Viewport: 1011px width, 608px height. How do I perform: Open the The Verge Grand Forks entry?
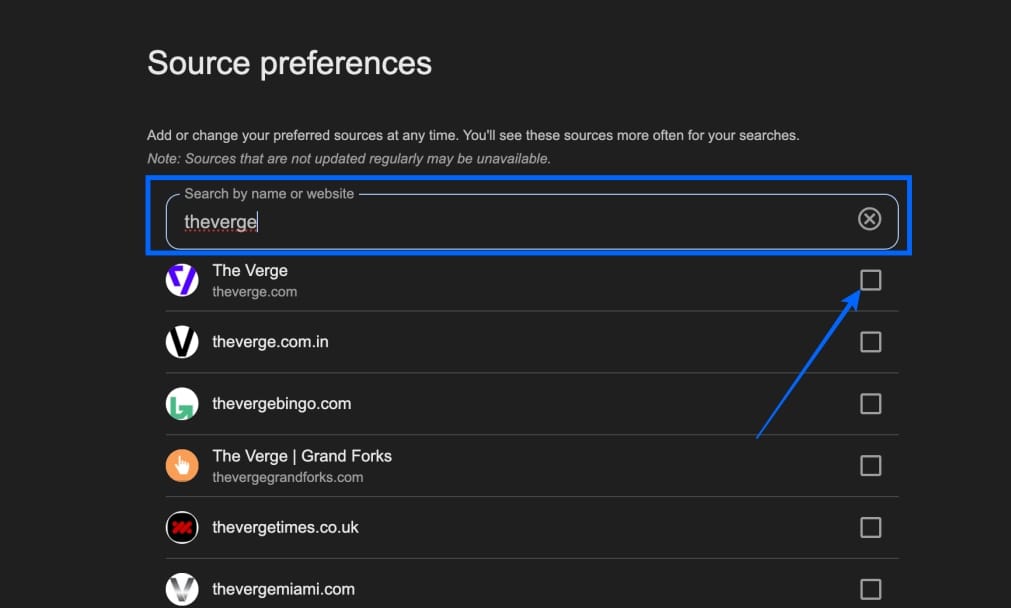point(301,455)
